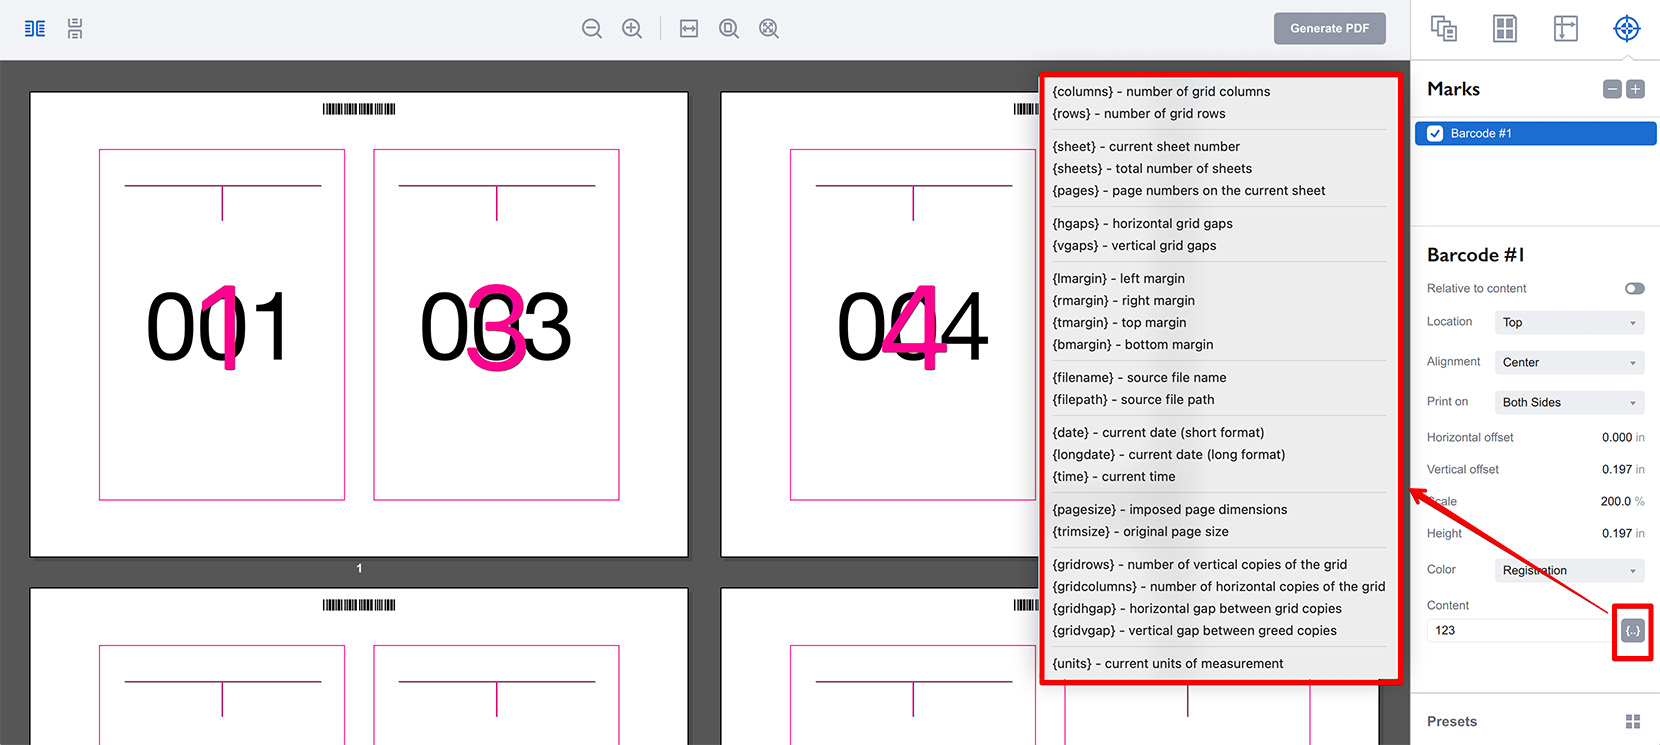The image size is (1660, 745).
Task: Insert the {filename} source file name variable
Action: [x=1139, y=377]
